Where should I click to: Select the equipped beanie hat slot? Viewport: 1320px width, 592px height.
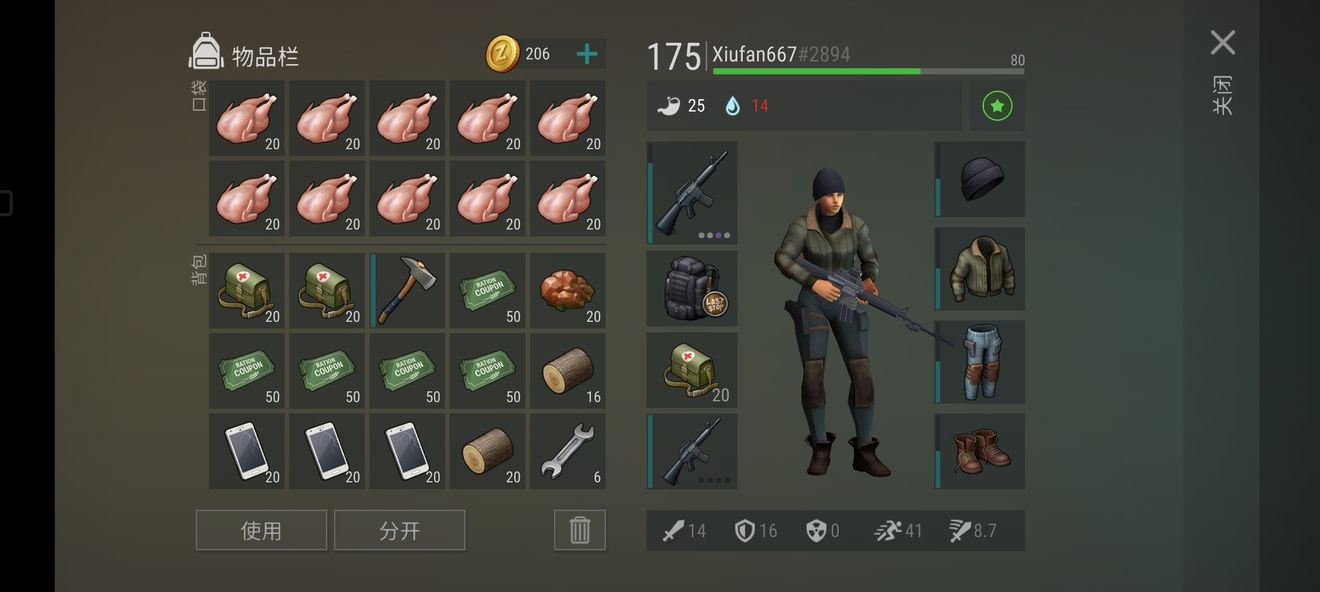pyautogui.click(x=980, y=179)
